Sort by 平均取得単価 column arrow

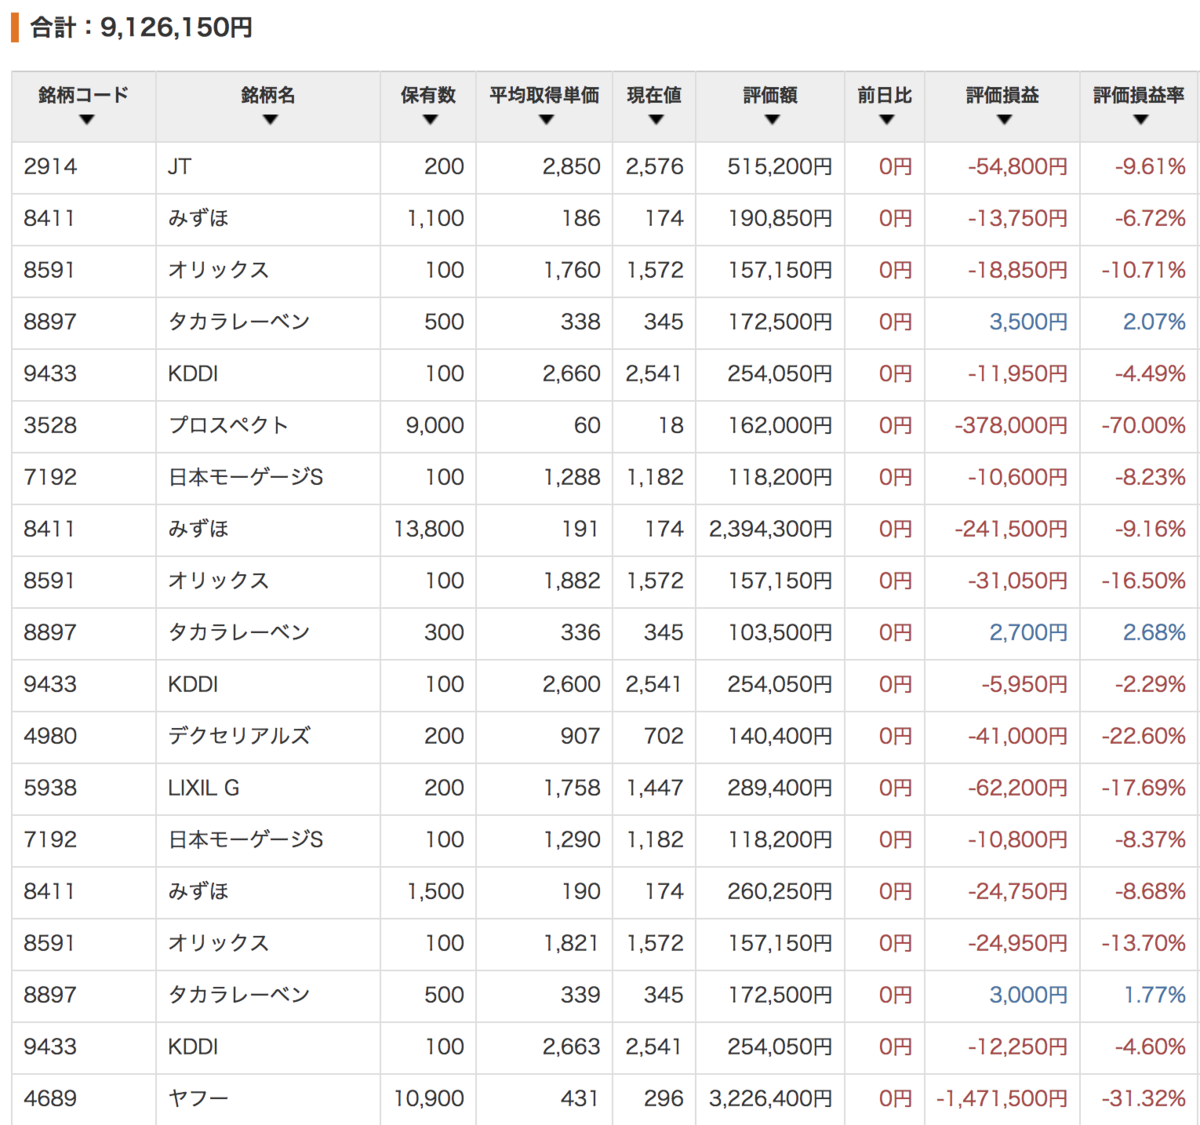[x=545, y=120]
